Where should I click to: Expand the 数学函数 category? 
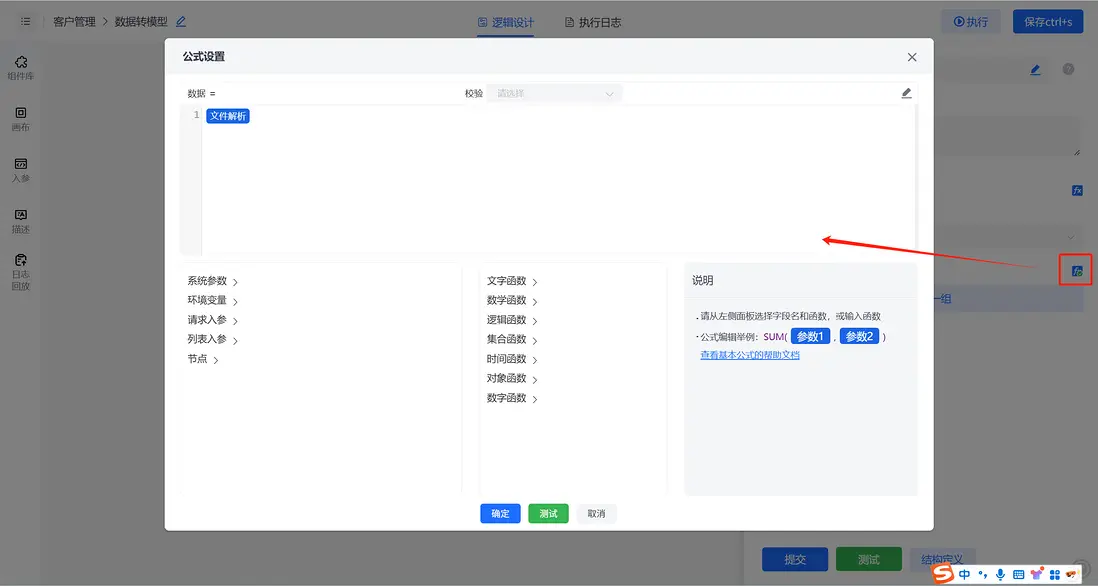pos(512,301)
